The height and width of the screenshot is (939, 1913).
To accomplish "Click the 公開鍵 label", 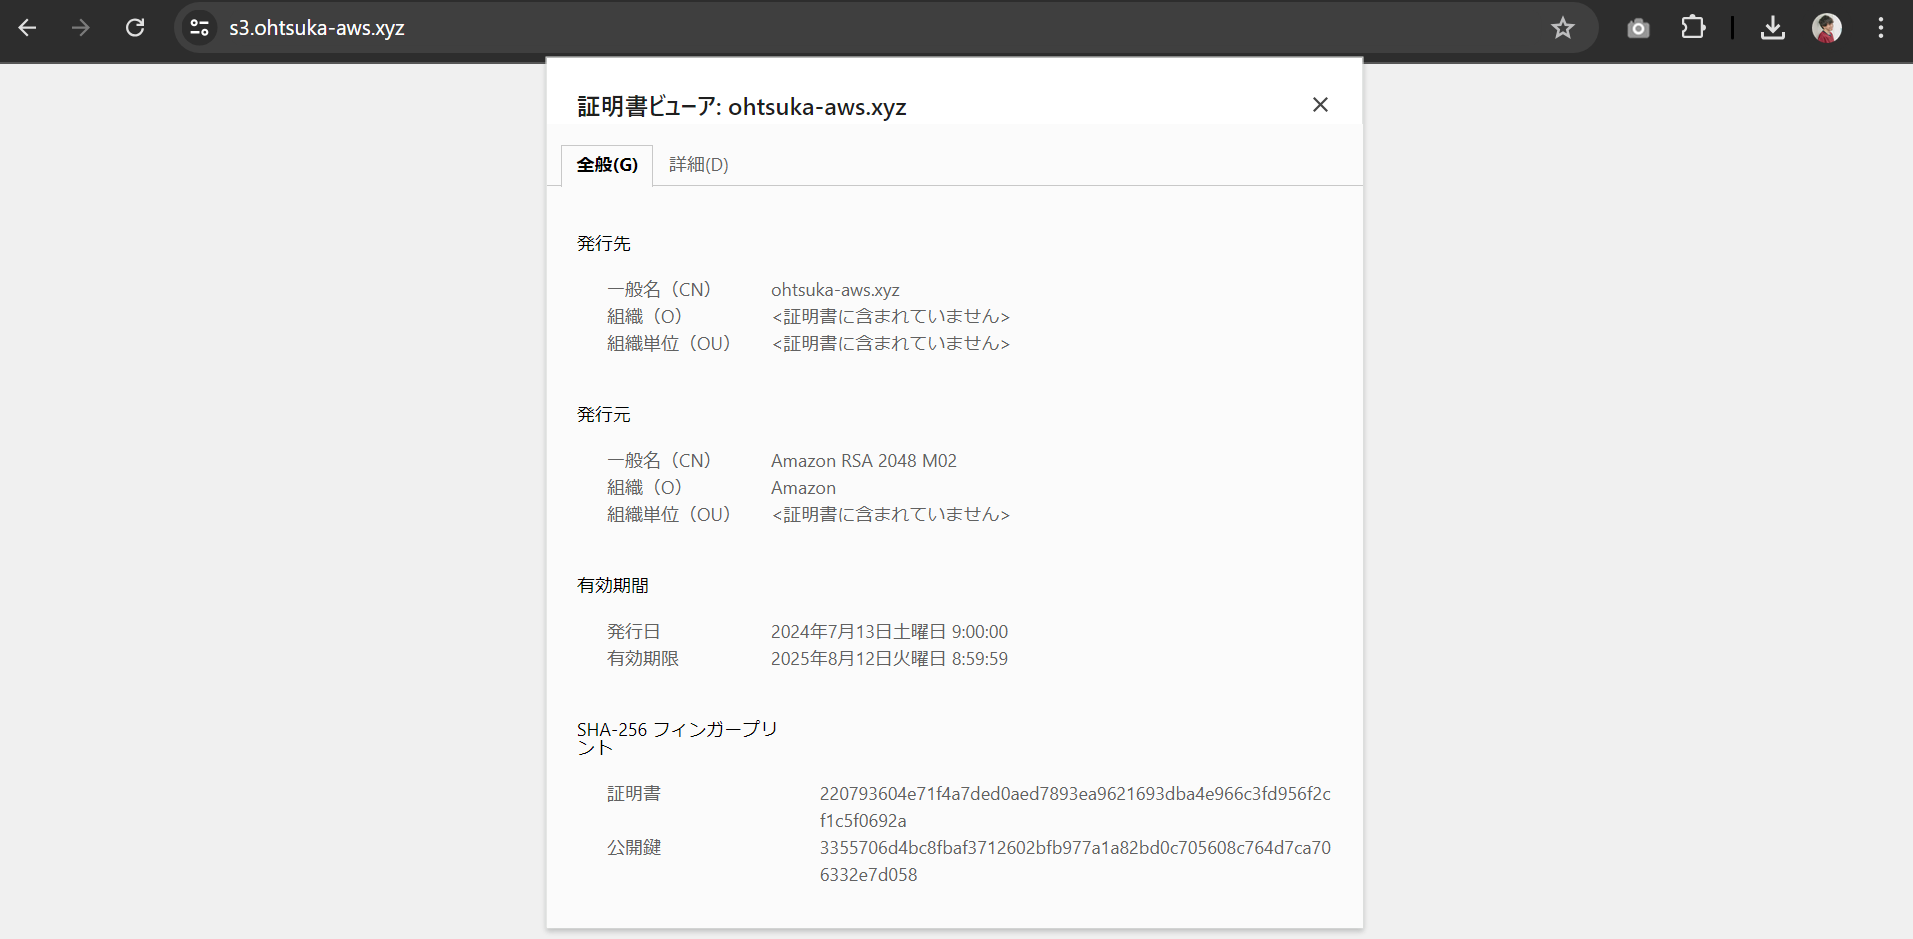I will [x=634, y=848].
